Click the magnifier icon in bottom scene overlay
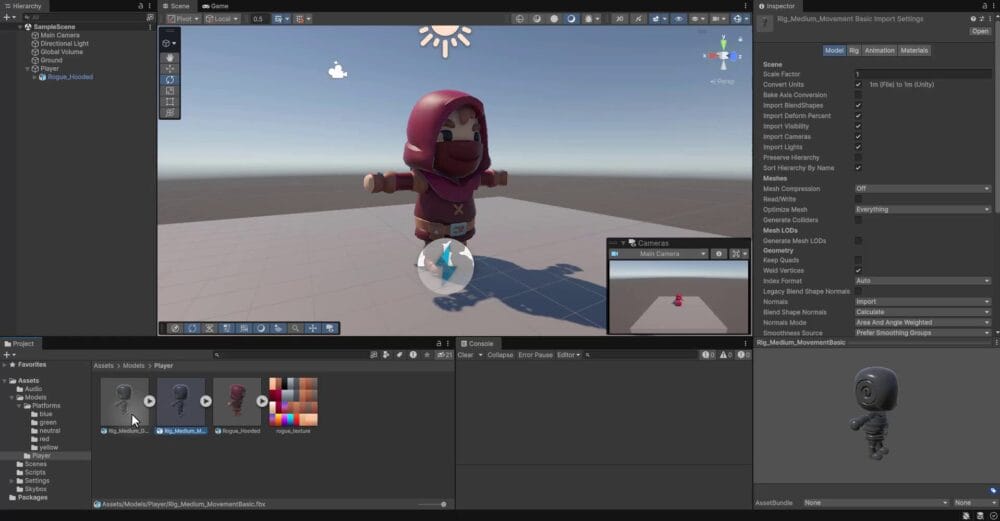The image size is (1000, 521). 295,328
